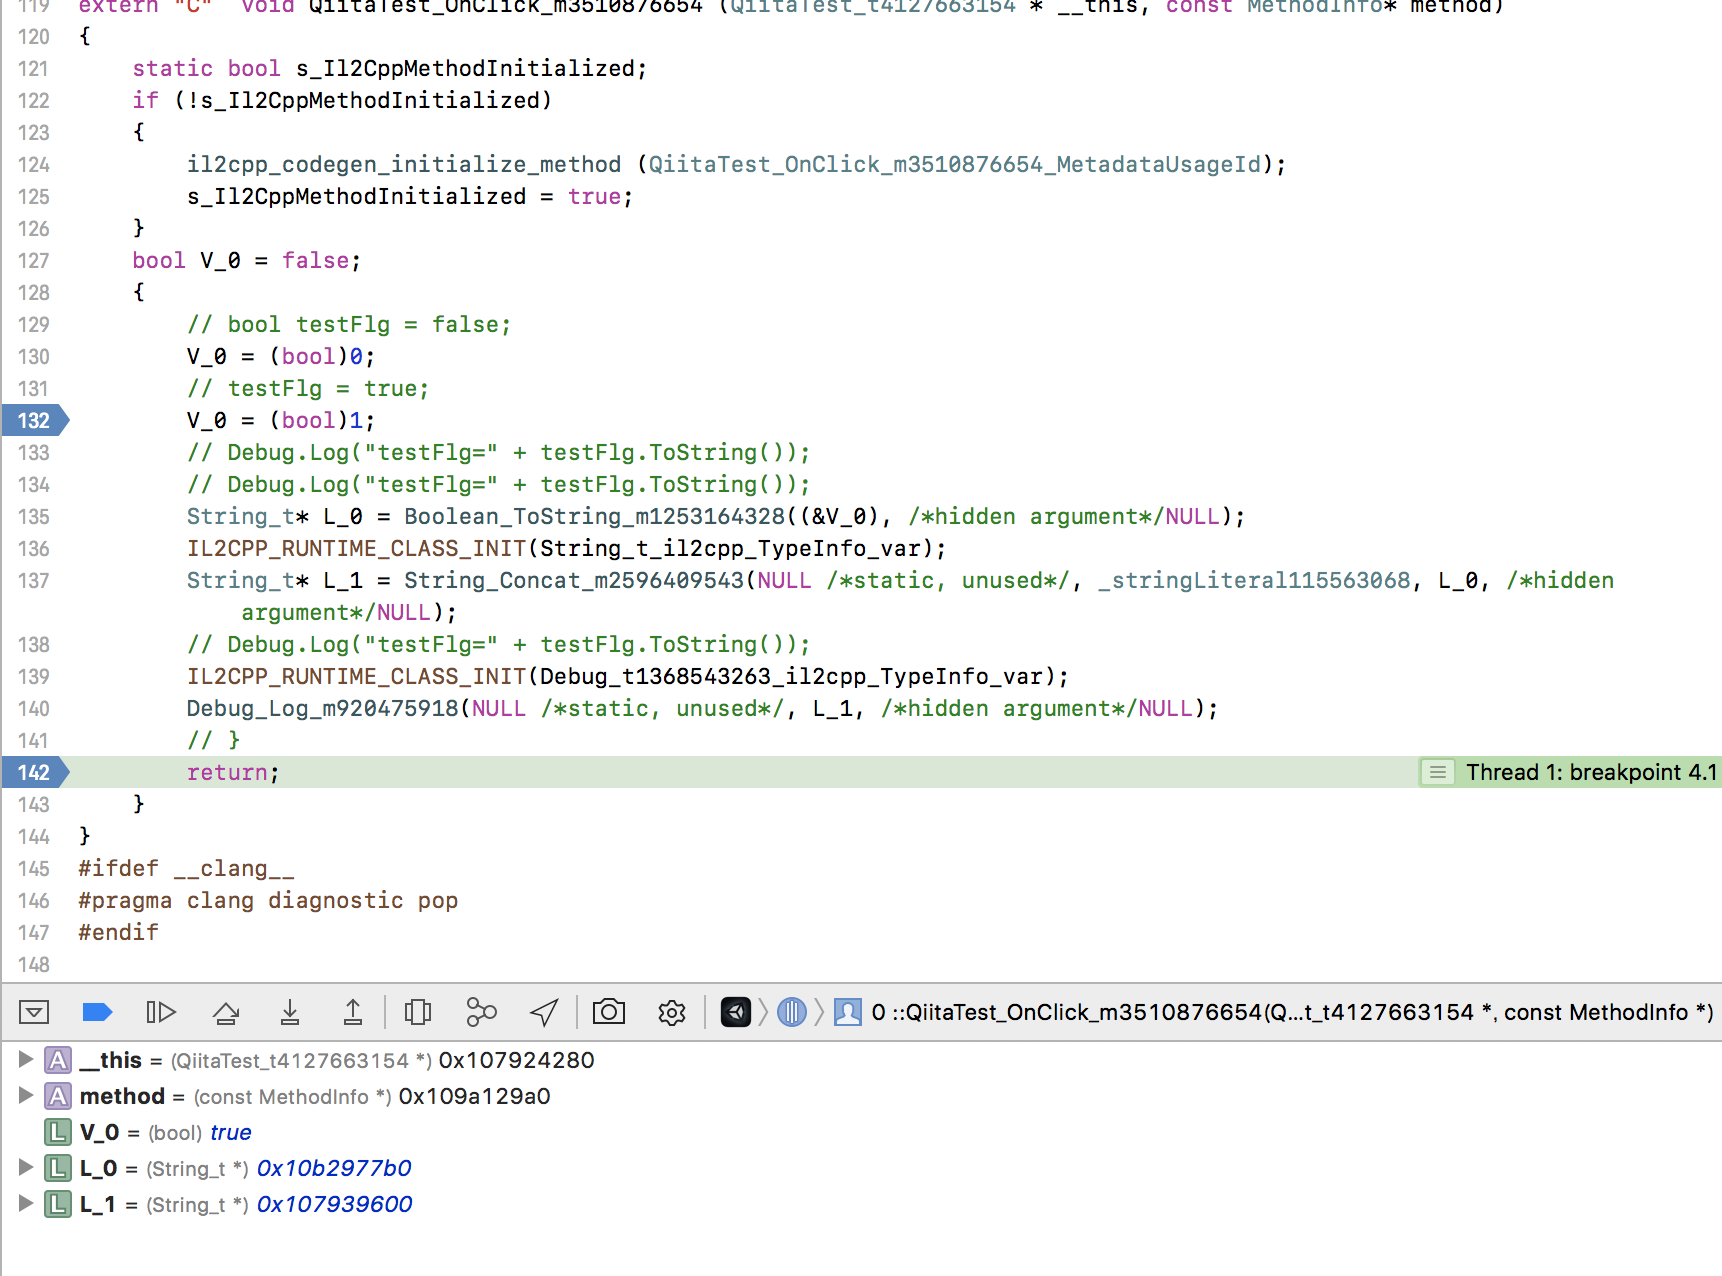Click Debug_Log_m920475918 call on line 140
The image size is (1722, 1276).
coord(322,708)
